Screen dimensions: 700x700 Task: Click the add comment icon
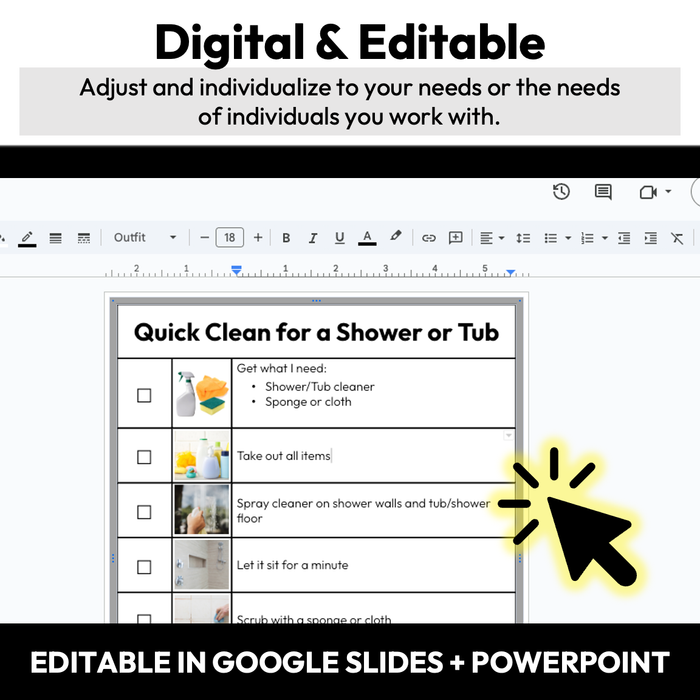456,238
